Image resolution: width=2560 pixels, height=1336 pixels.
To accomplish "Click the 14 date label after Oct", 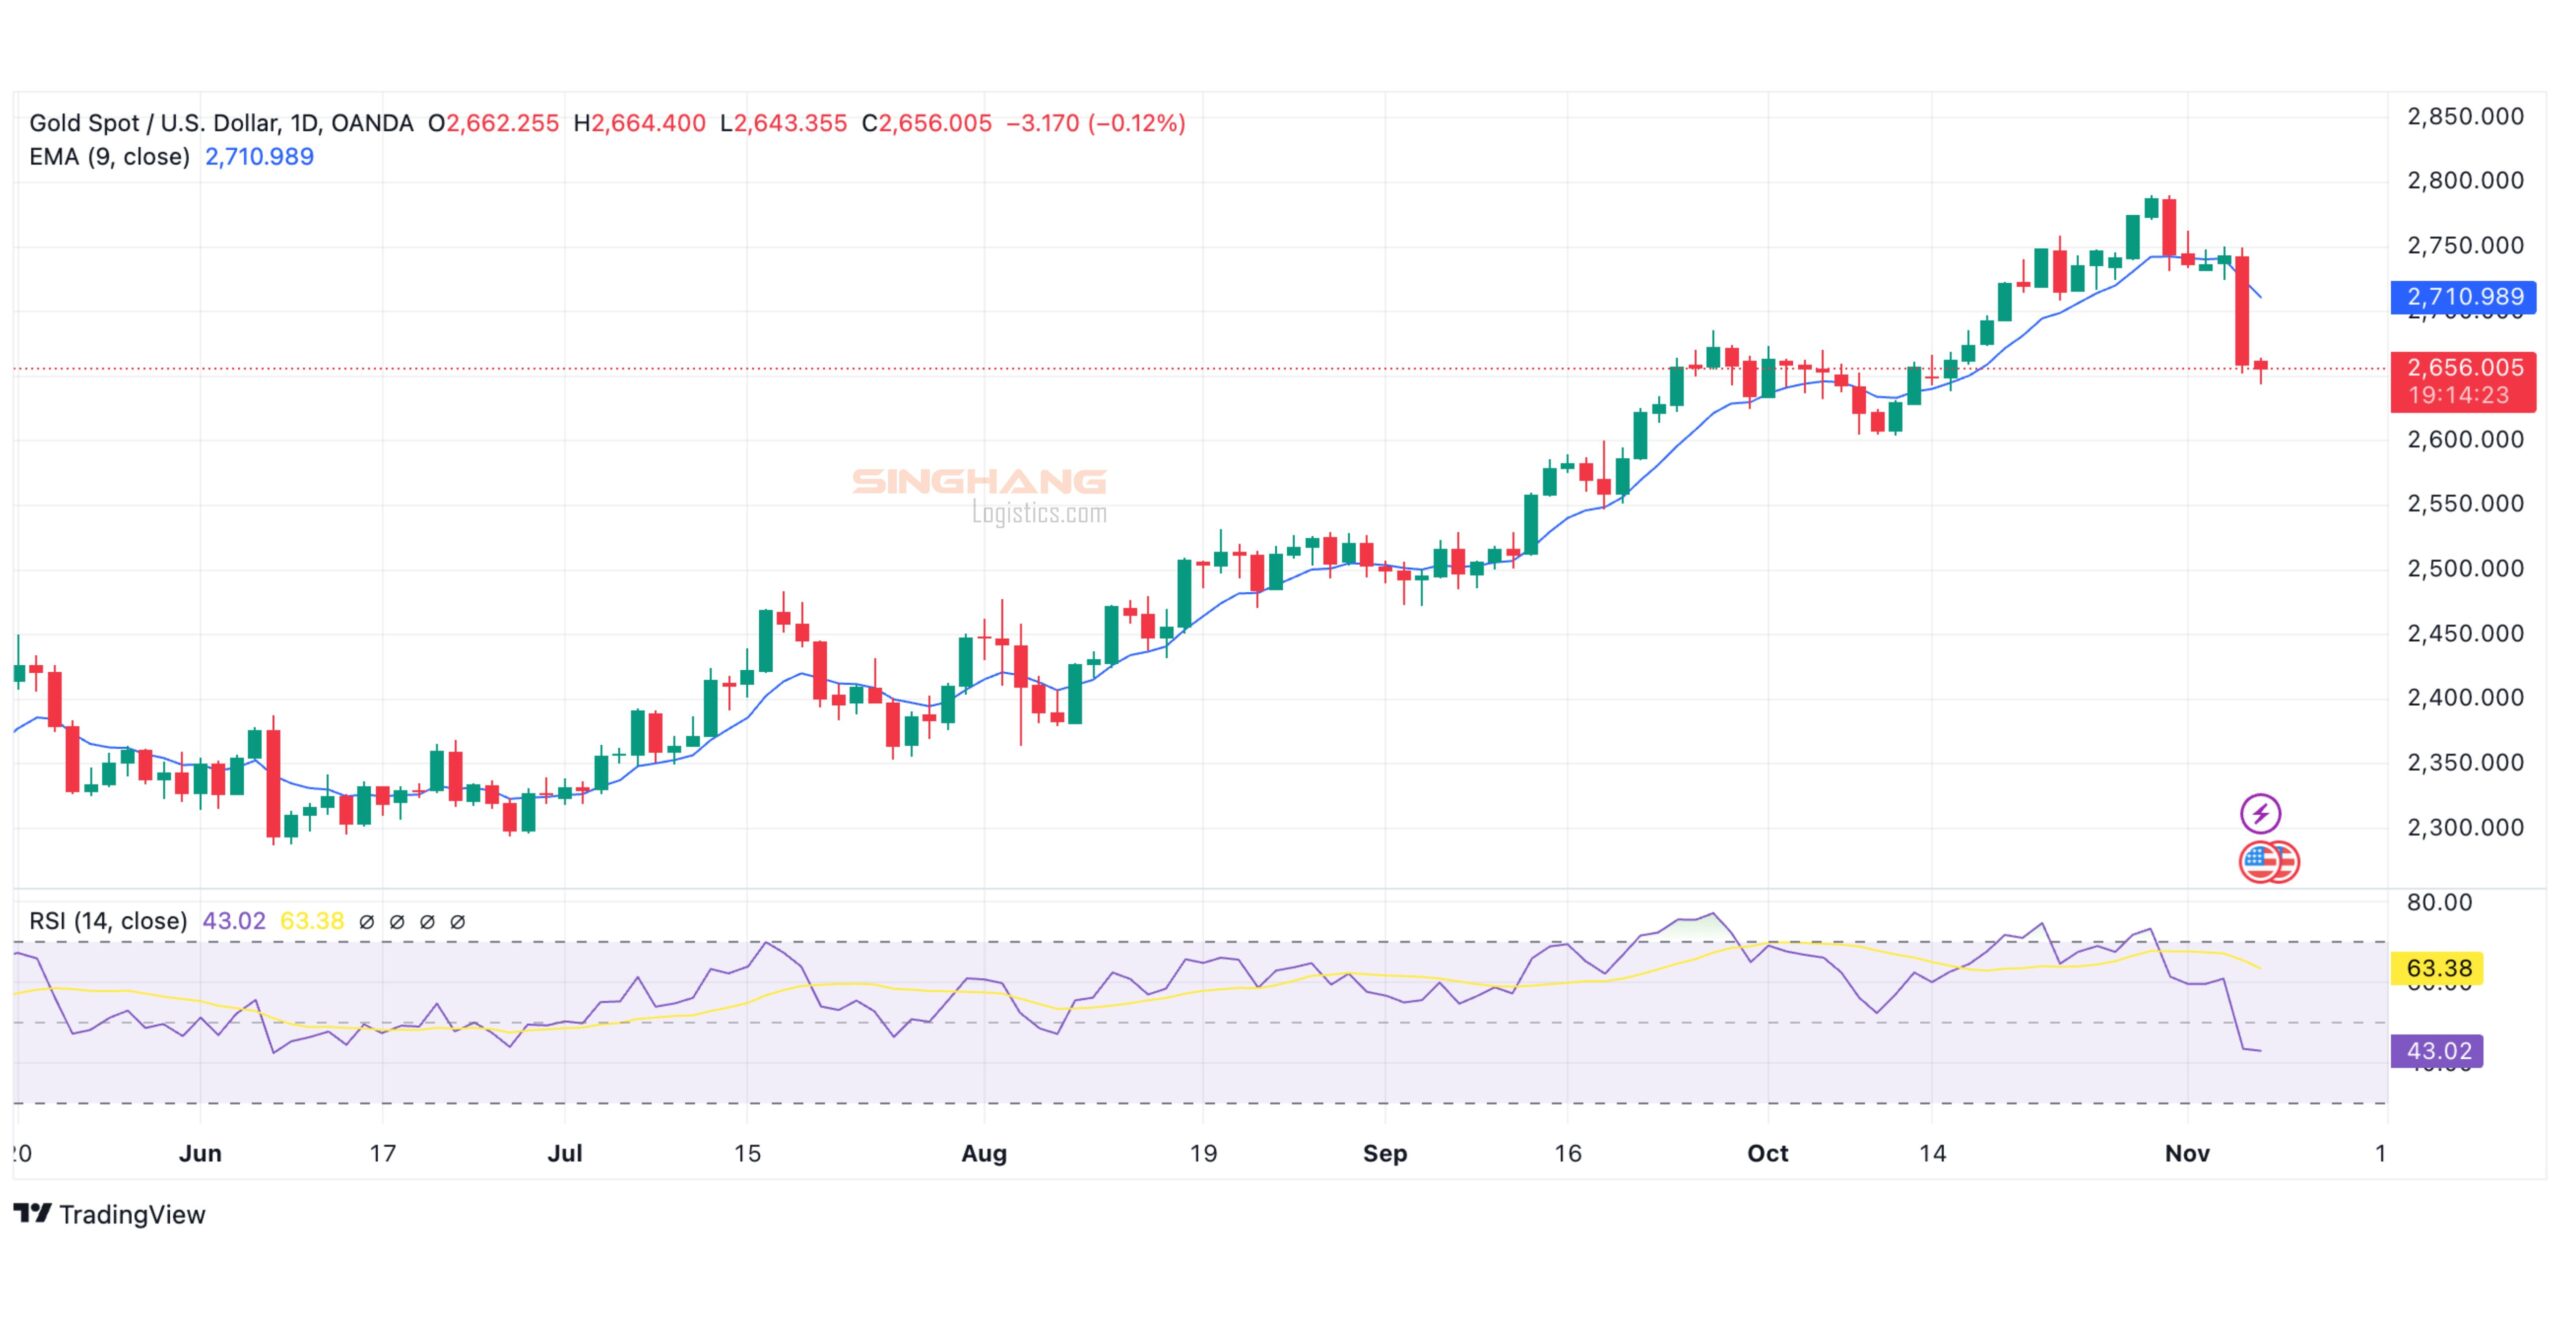I will click(1932, 1154).
